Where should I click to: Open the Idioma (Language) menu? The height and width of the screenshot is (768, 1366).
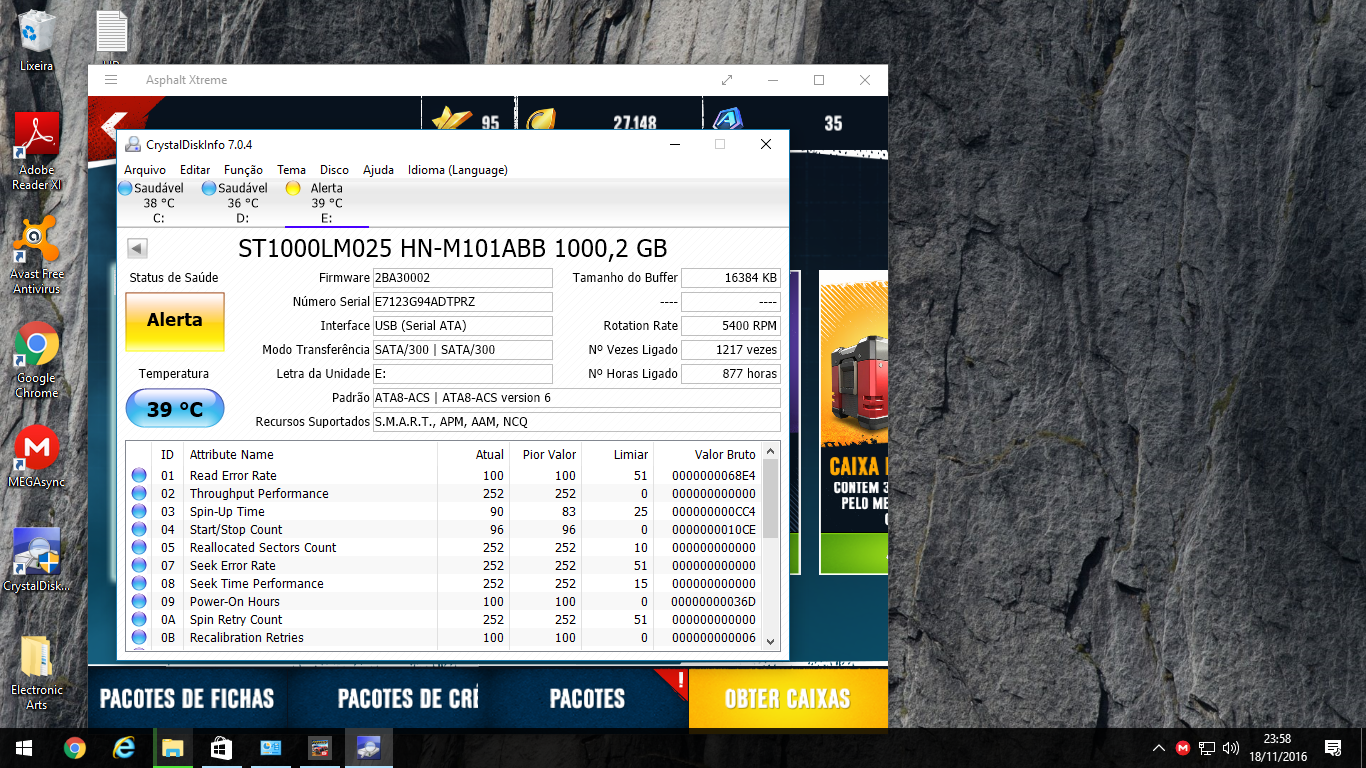(458, 170)
